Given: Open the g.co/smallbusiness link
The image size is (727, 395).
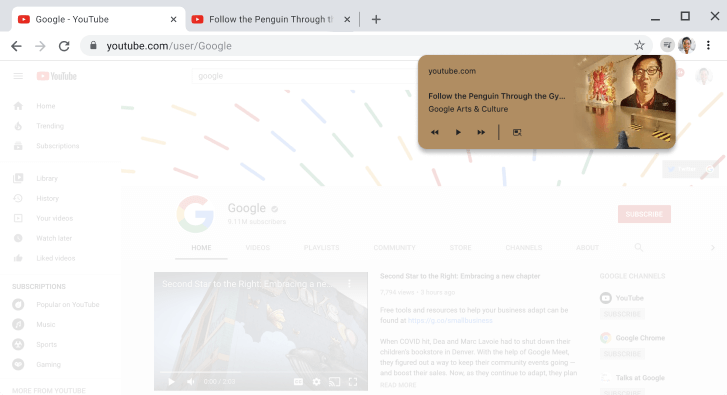Looking at the screenshot, I should 450,320.
